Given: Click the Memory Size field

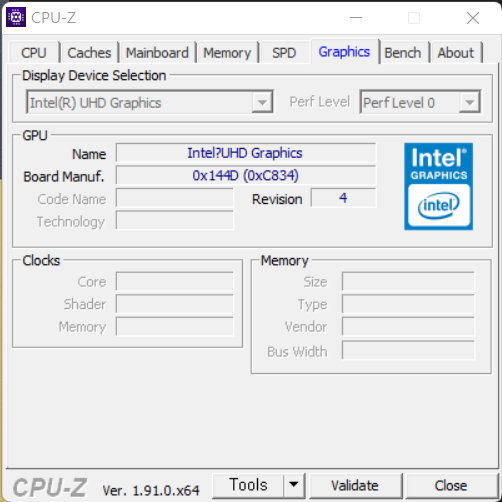Looking at the screenshot, I should click(408, 282).
